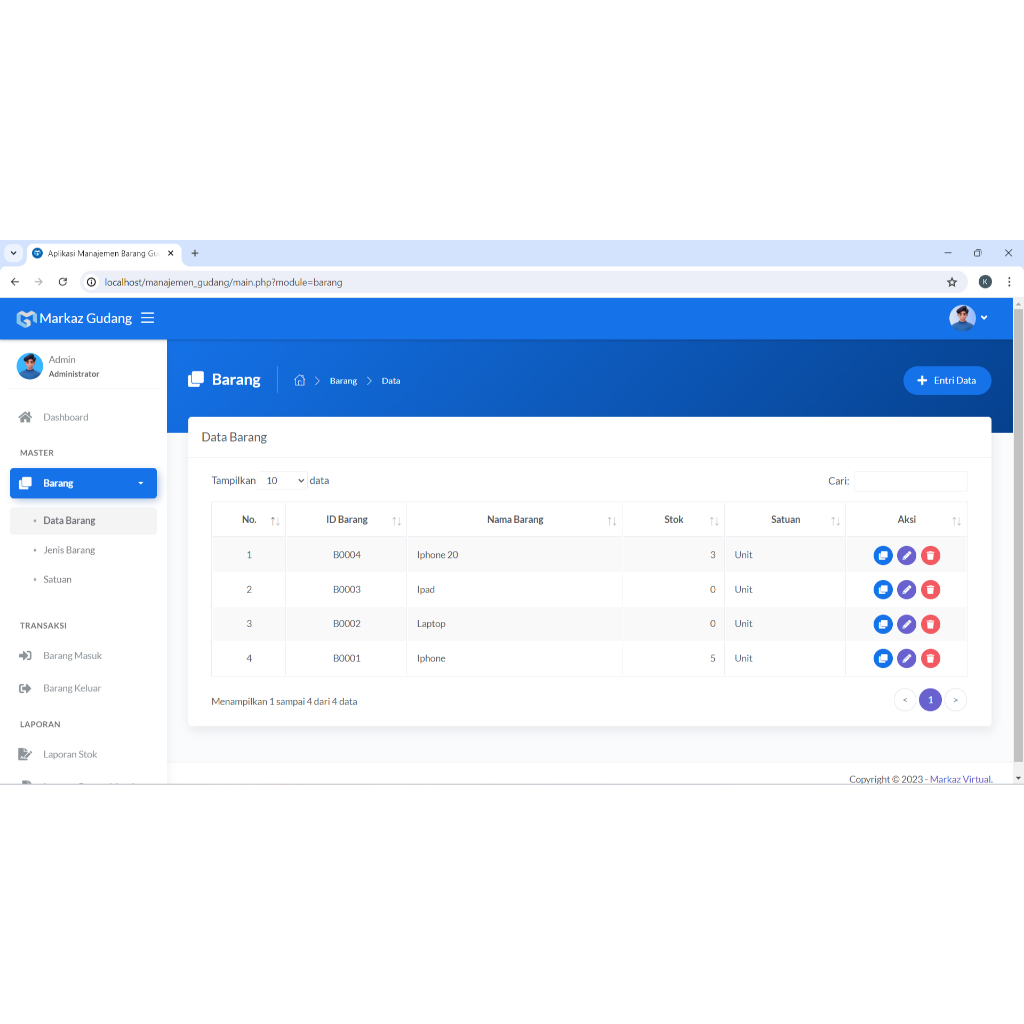Click the hamburger menu next to Markaz Gudang
1024x1024 pixels.
[148, 318]
